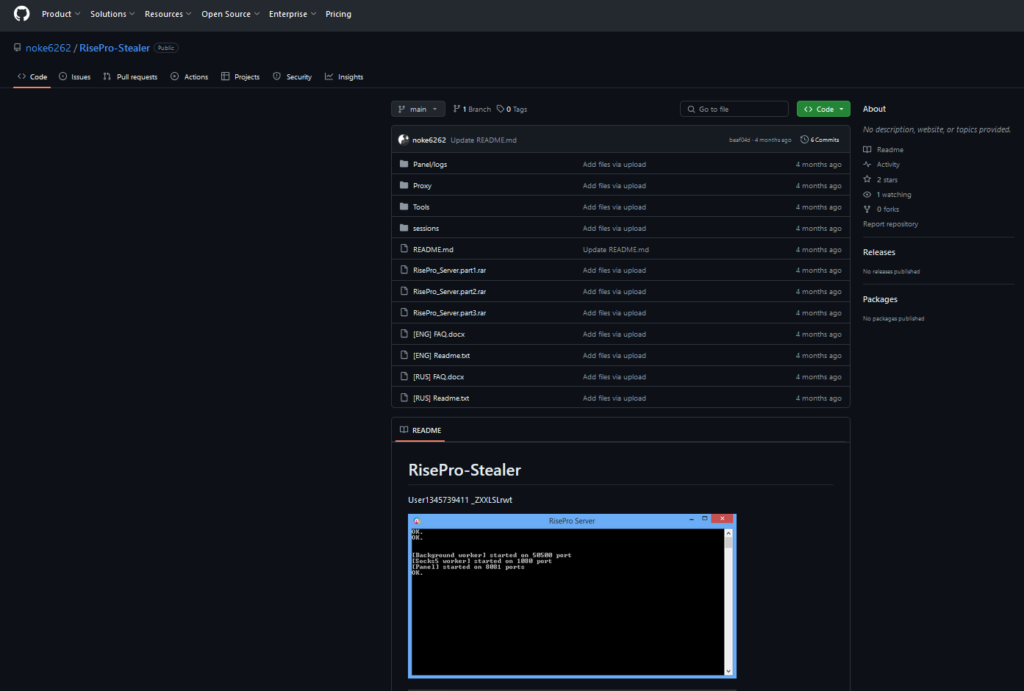
Task: Open the [ENG] FAQ.docx file
Action: tap(439, 334)
